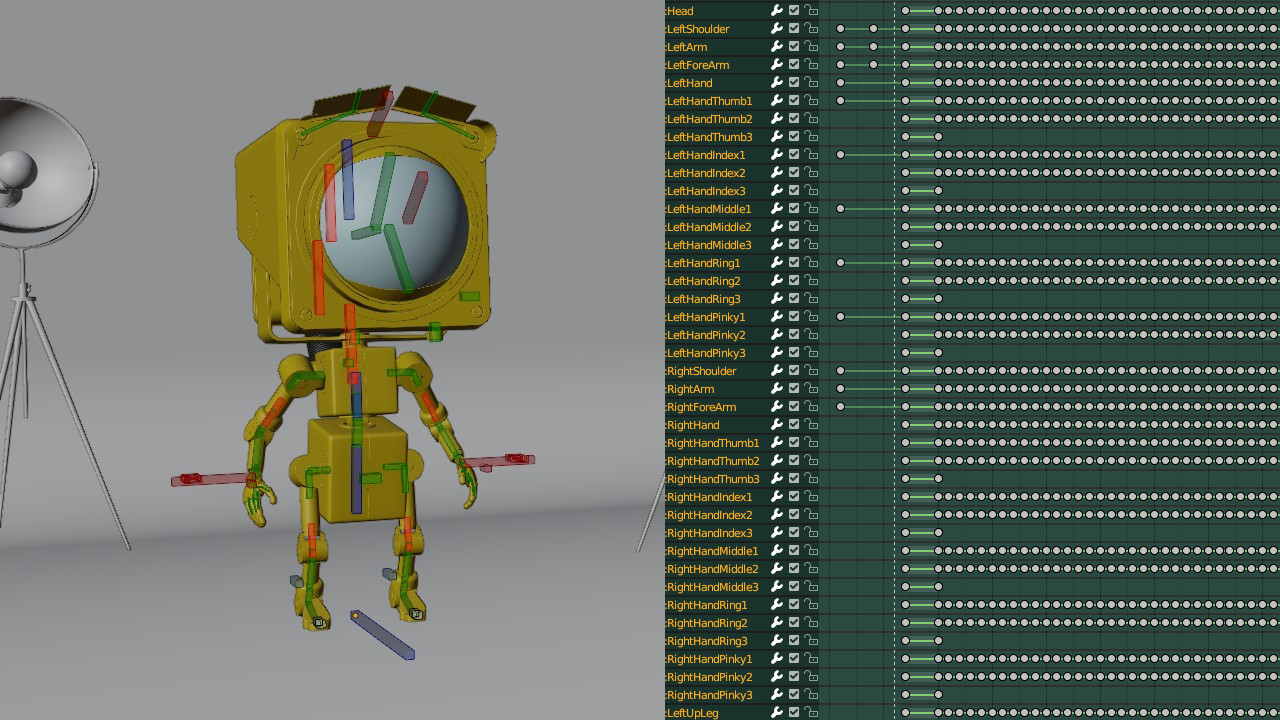Click padlock icon on RightForeArm row

point(811,406)
